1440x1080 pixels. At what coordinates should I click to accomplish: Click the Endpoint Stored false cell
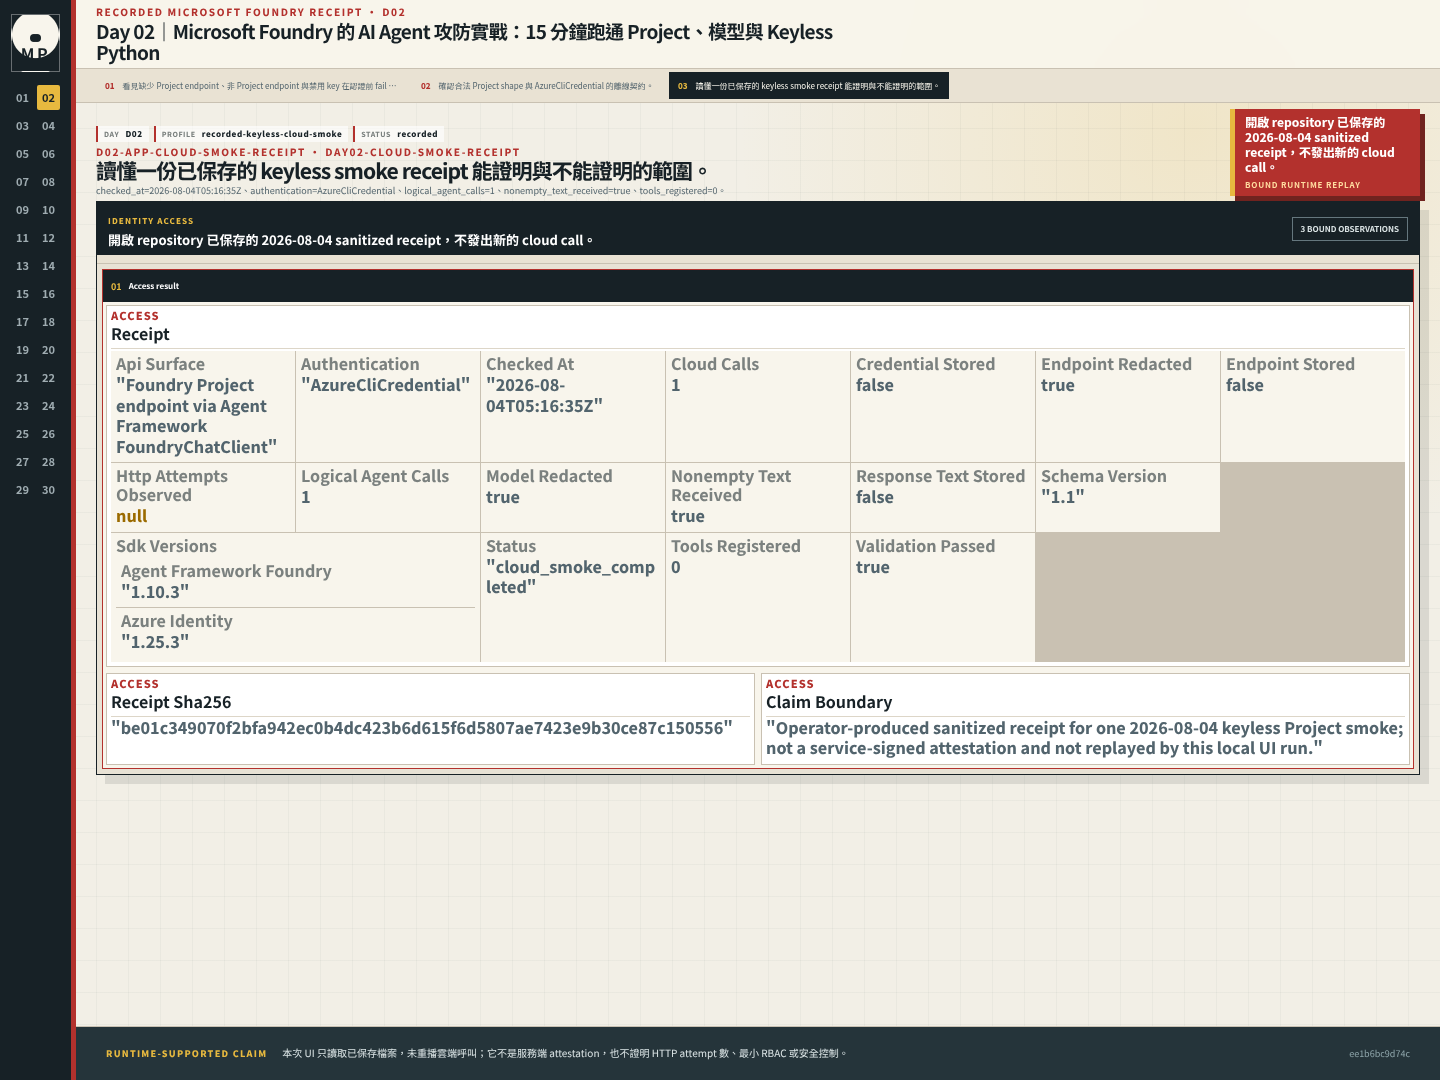coord(1313,406)
